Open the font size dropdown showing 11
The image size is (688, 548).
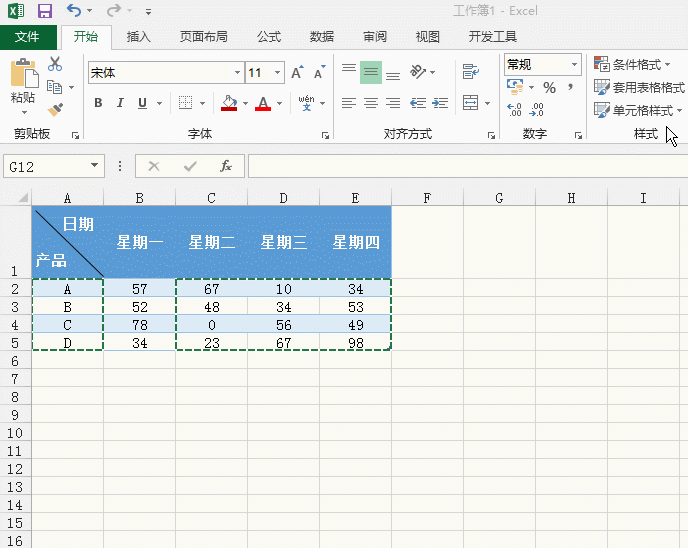pyautogui.click(x=277, y=72)
